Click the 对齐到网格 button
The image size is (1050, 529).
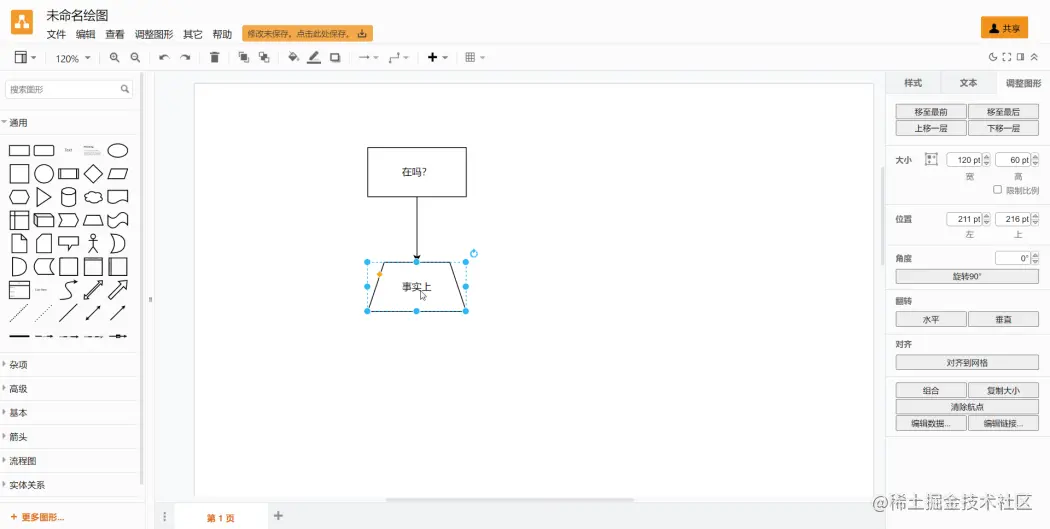tap(967, 362)
